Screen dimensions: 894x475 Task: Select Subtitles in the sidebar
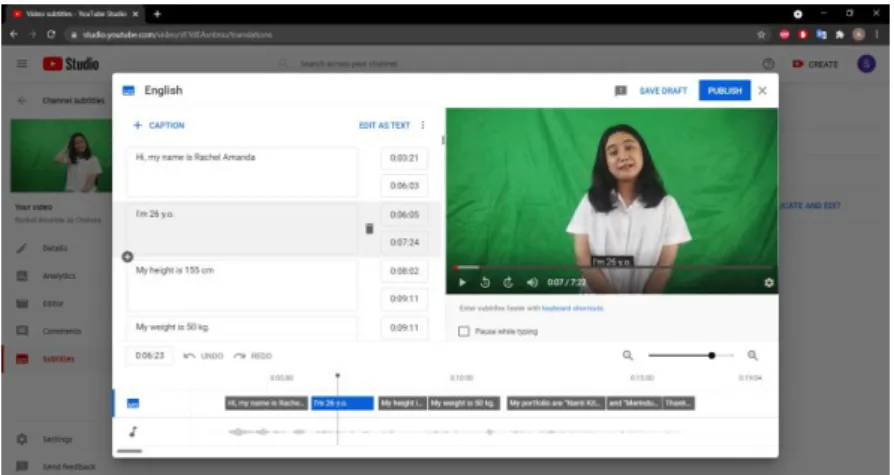58,359
